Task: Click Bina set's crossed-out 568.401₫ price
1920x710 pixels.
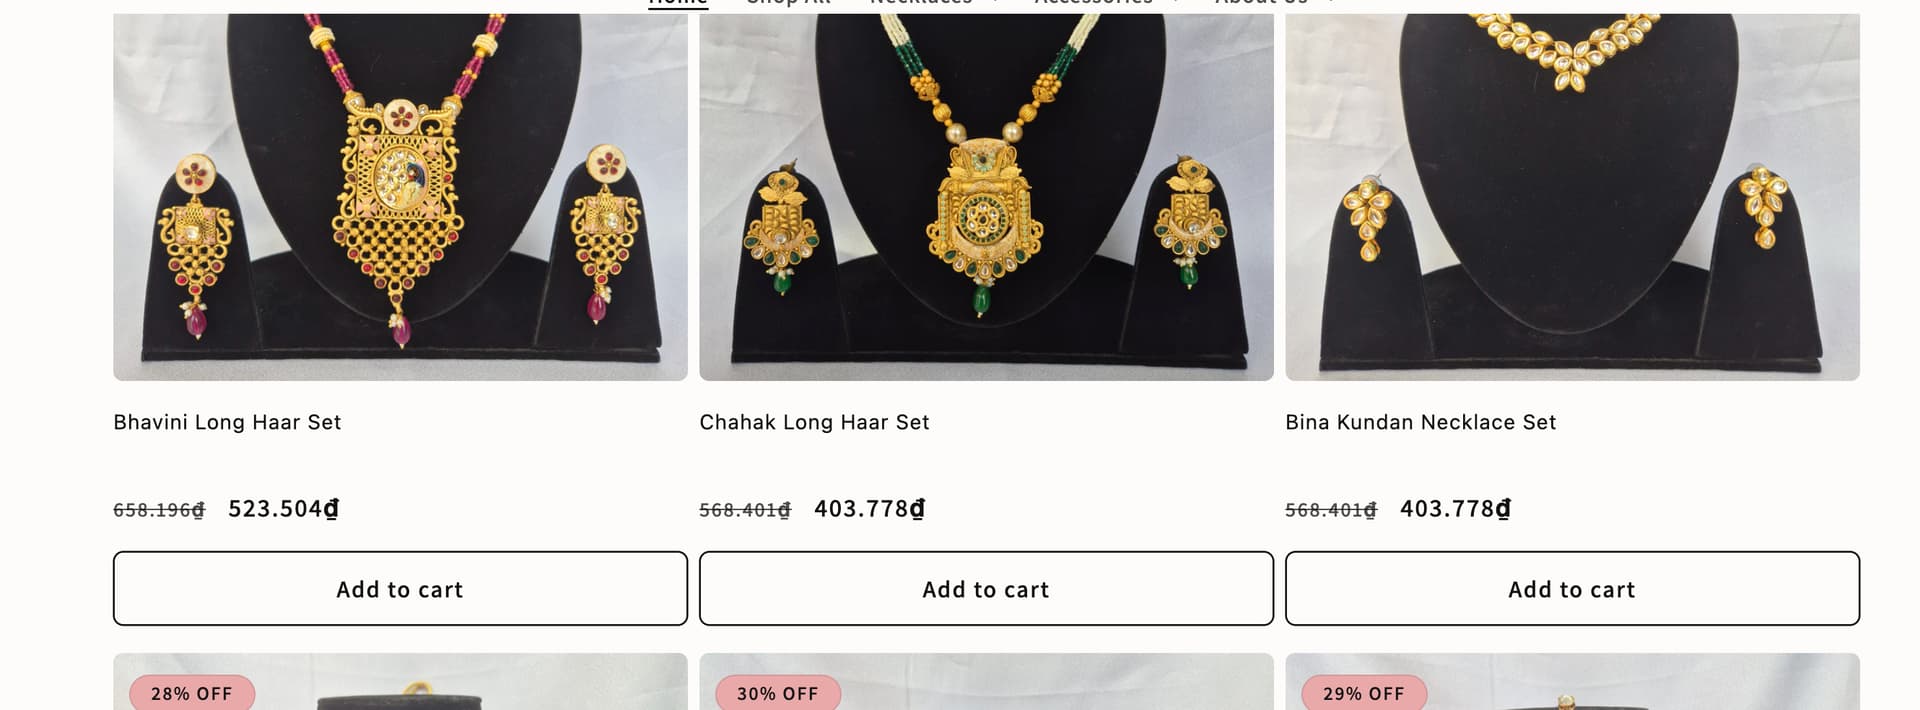Action: (x=1331, y=510)
